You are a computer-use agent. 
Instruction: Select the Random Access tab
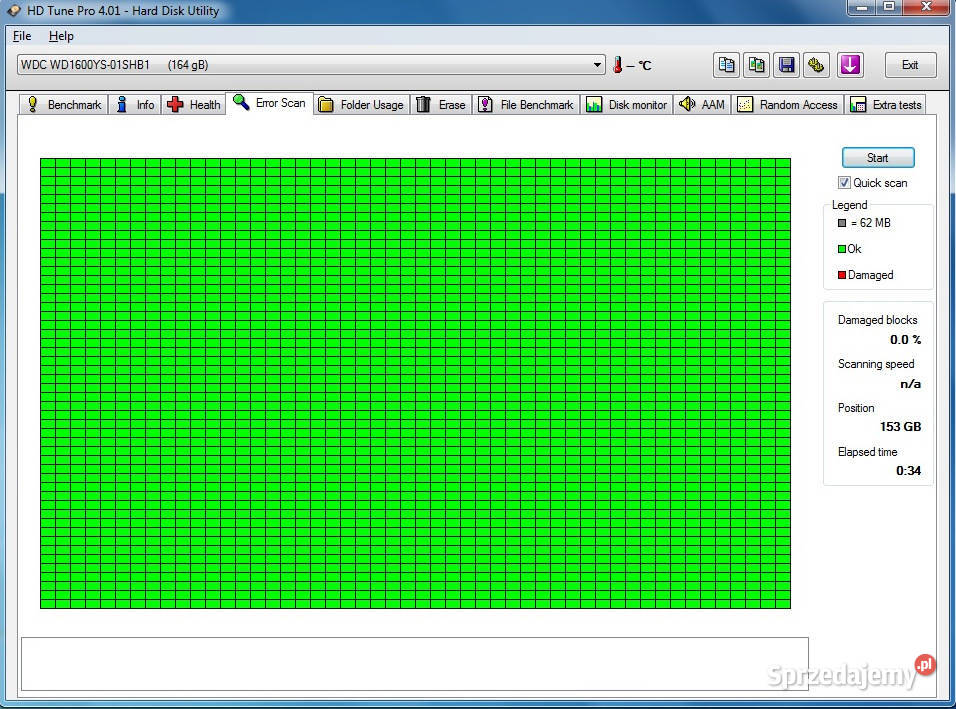(x=787, y=104)
